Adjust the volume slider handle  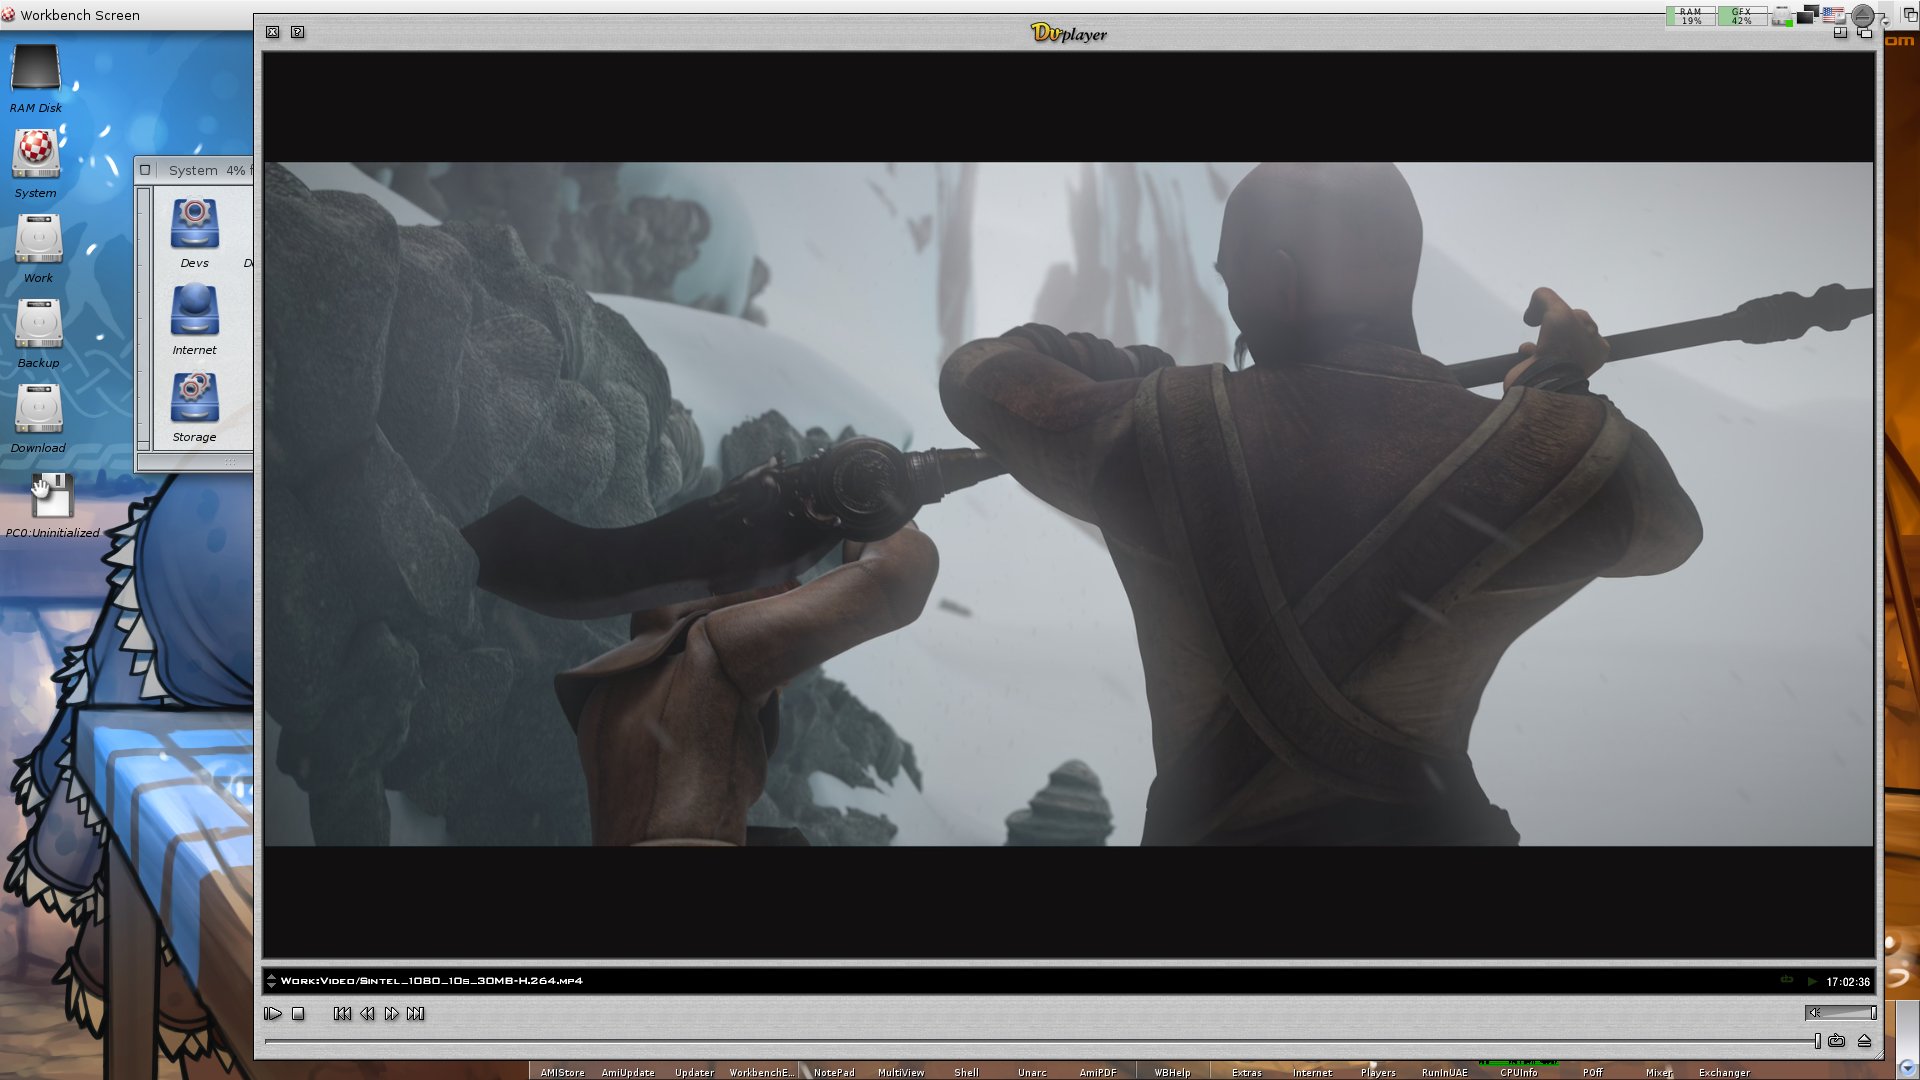1873,1013
